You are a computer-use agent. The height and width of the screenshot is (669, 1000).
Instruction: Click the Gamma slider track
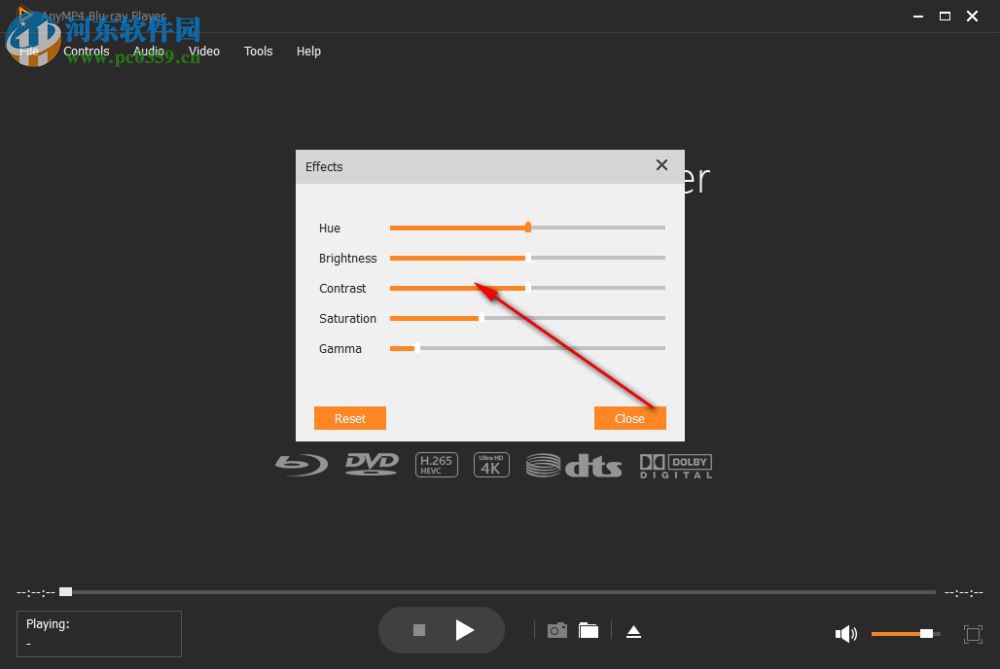527,348
